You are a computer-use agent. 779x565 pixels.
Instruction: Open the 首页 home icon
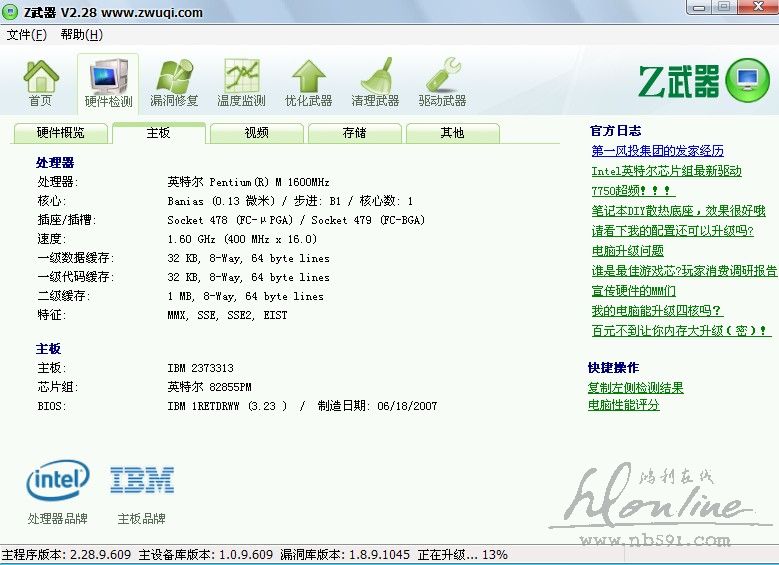[41, 83]
